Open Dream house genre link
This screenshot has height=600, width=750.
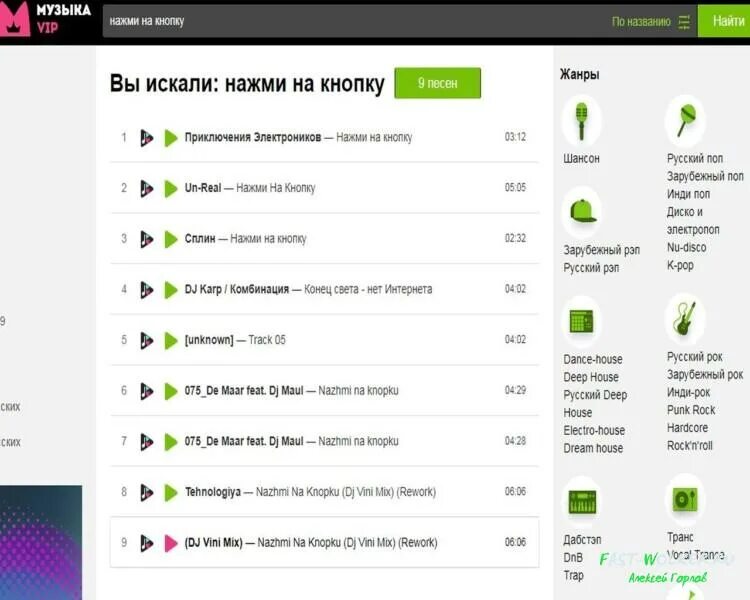[593, 448]
